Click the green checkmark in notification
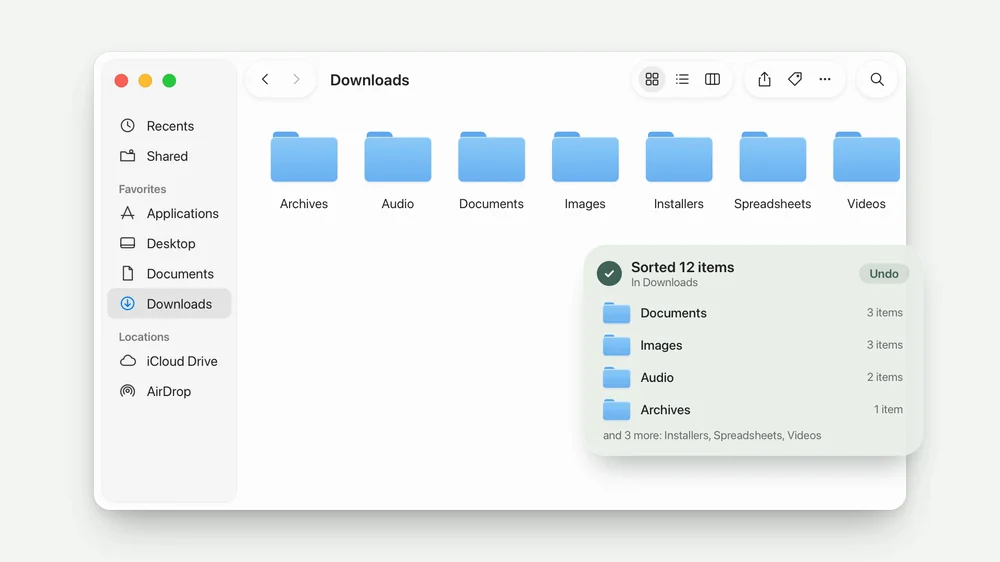Image resolution: width=1000 pixels, height=562 pixels. 609,274
